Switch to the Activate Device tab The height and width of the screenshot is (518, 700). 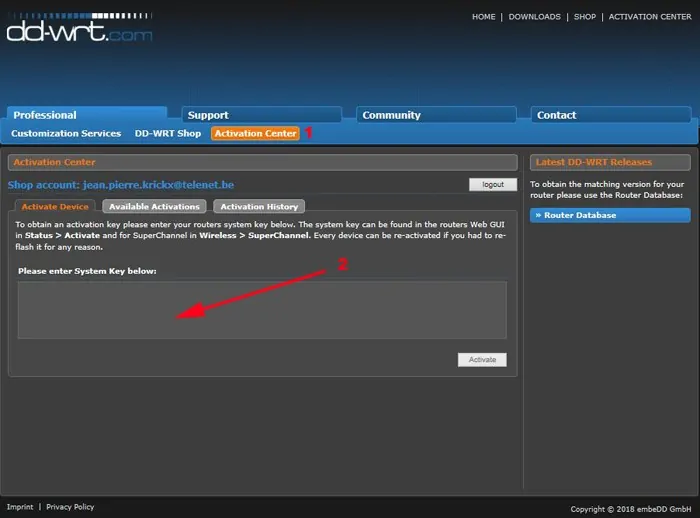point(55,206)
